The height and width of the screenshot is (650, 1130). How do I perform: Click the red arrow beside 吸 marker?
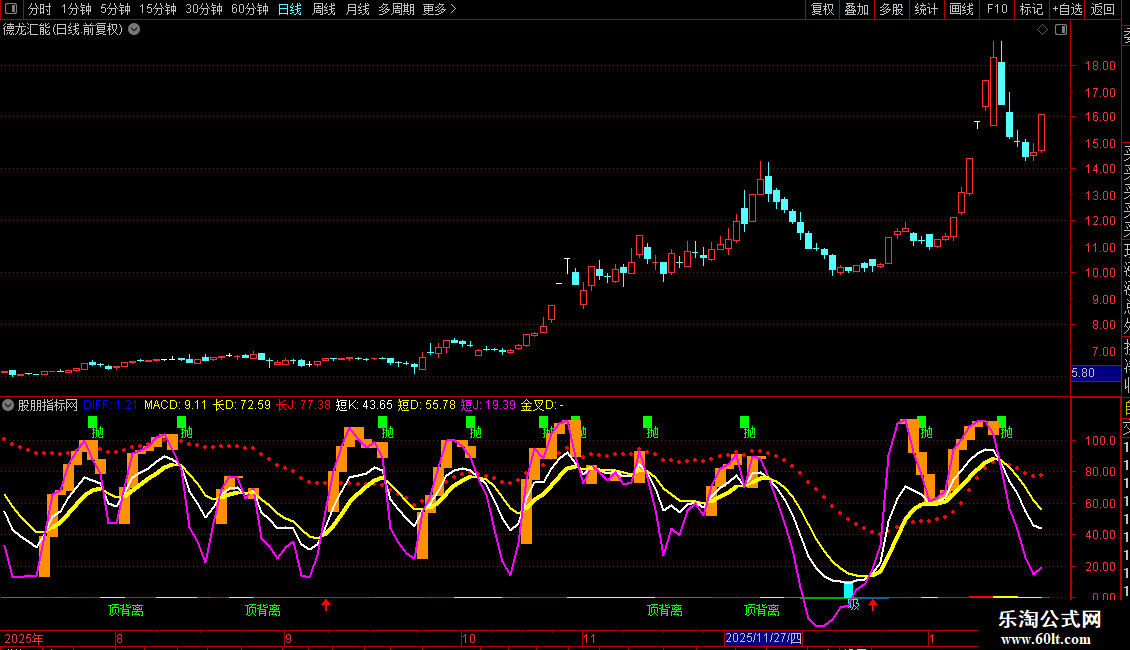click(x=872, y=604)
